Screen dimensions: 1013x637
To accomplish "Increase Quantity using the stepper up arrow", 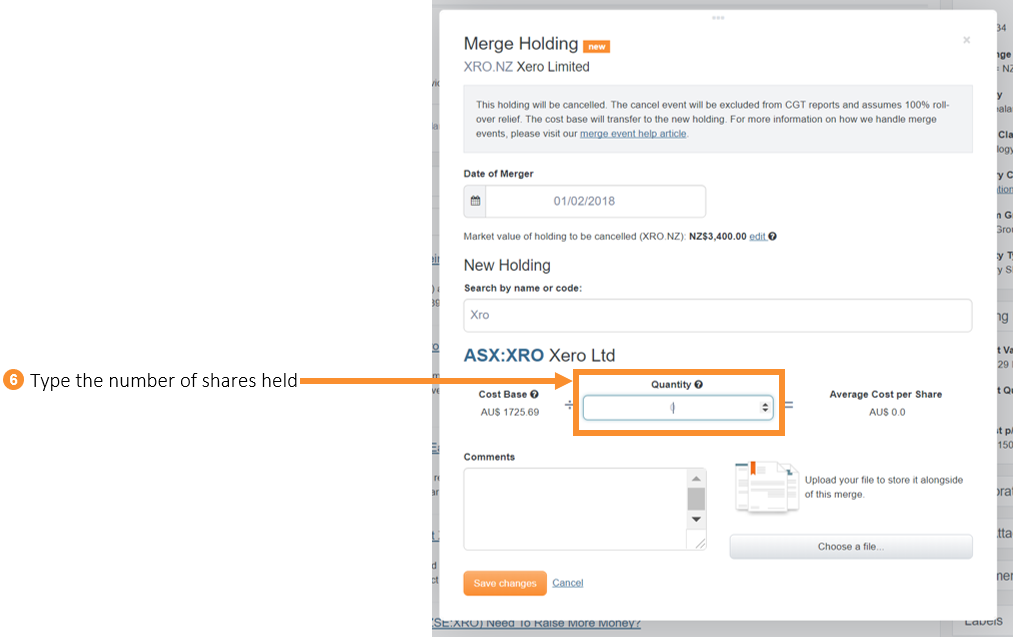I will click(x=764, y=402).
